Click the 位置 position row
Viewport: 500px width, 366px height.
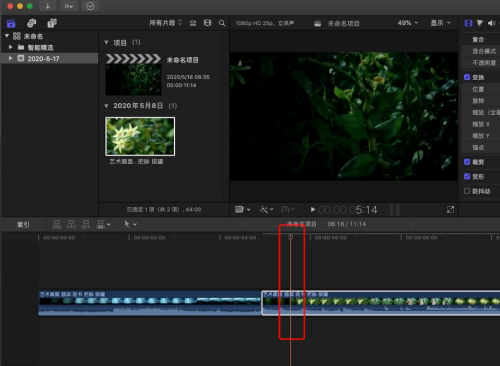[481, 89]
